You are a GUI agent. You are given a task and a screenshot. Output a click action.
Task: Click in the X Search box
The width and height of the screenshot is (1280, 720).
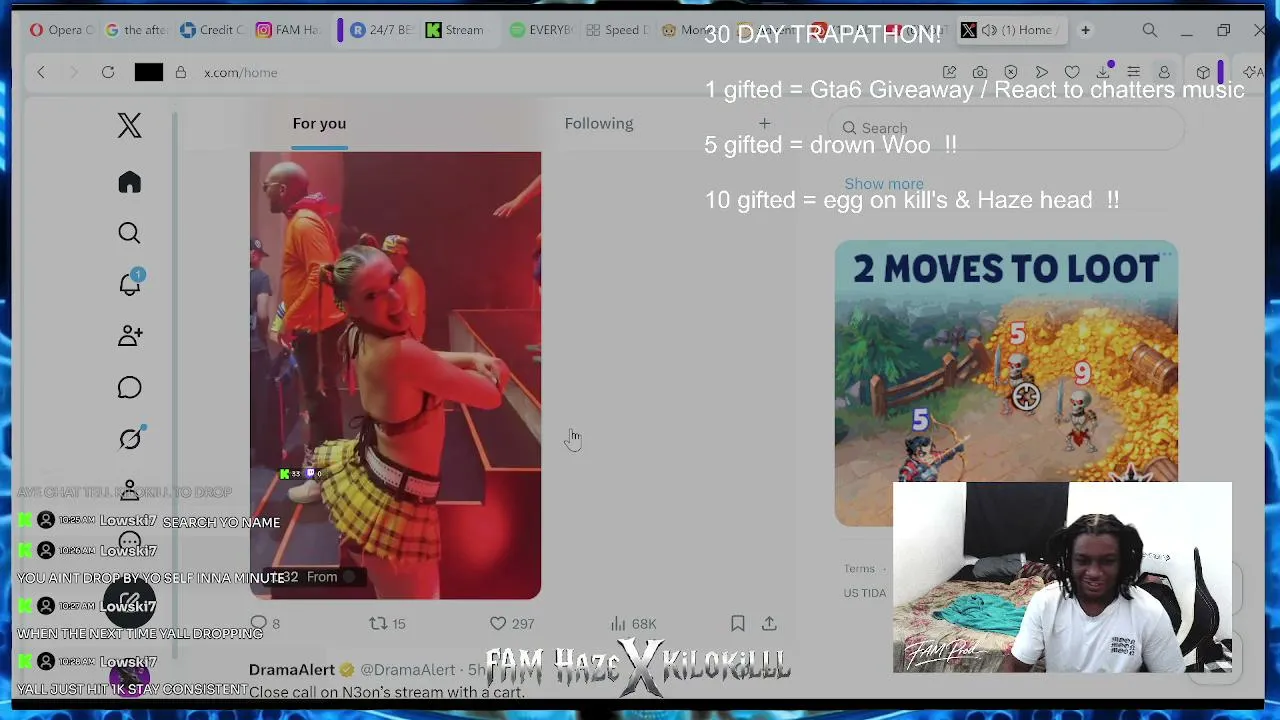point(1006,128)
